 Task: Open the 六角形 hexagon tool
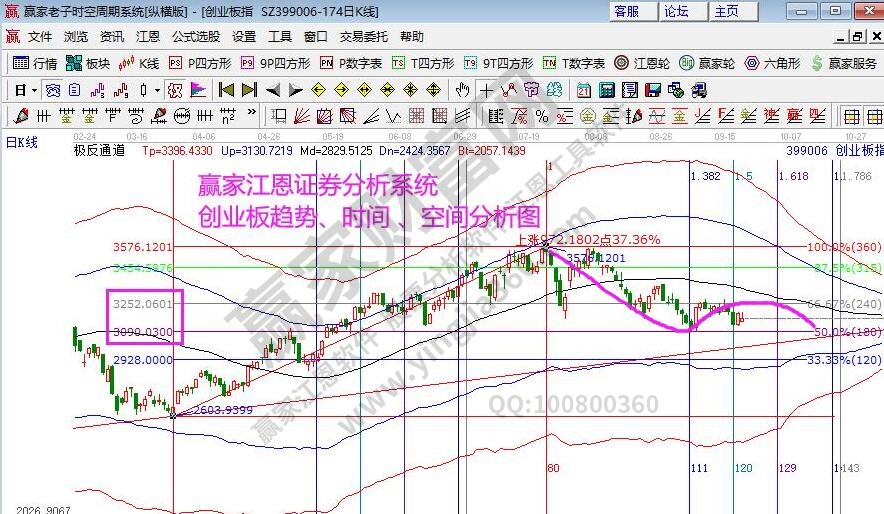(x=771, y=63)
